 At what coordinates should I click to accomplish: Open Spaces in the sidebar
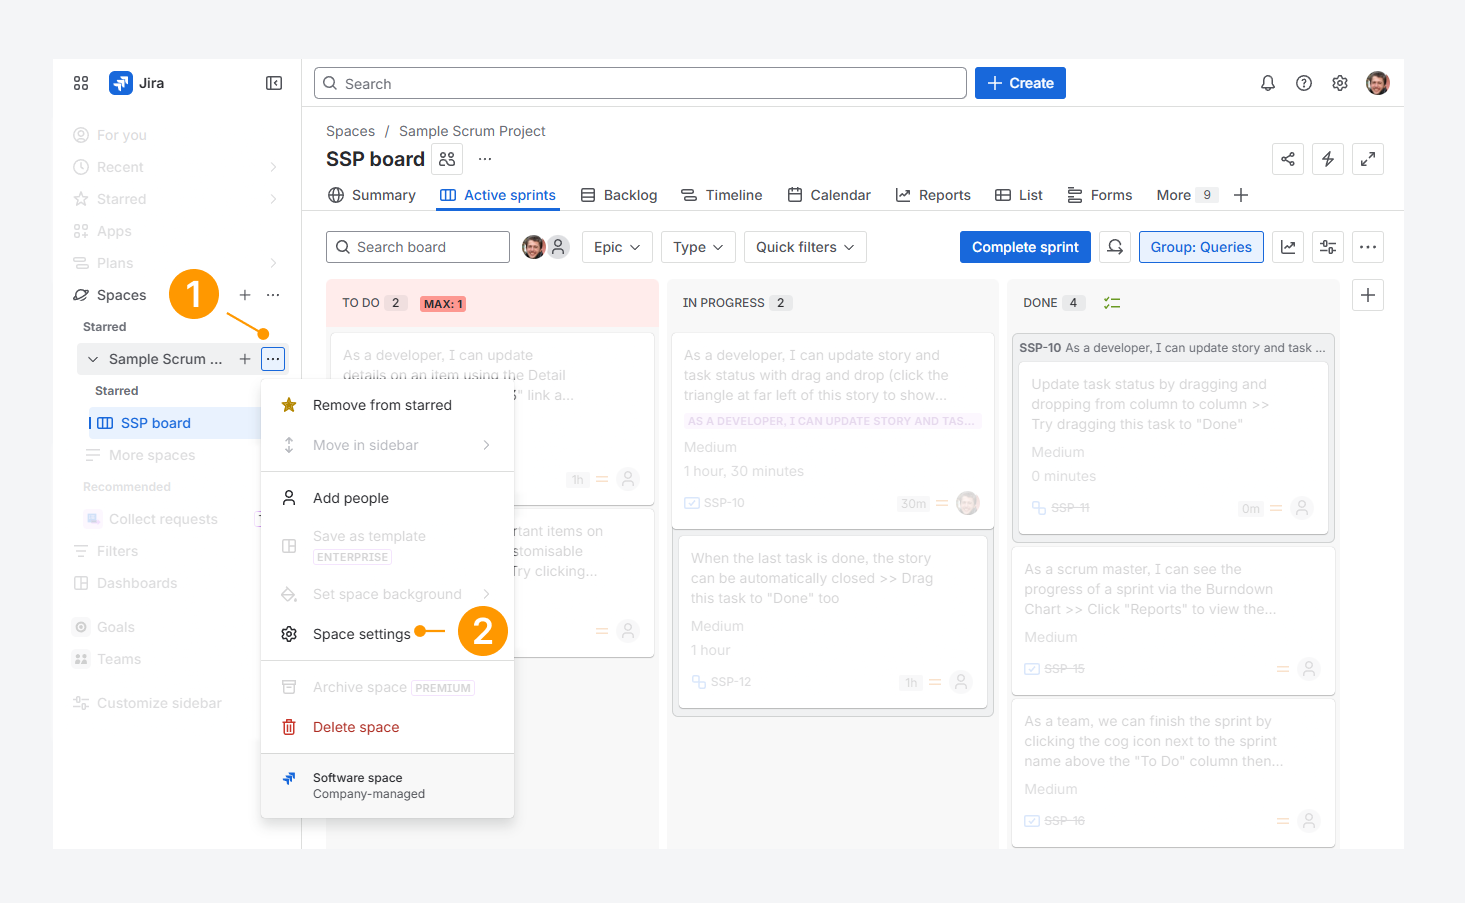pos(121,295)
